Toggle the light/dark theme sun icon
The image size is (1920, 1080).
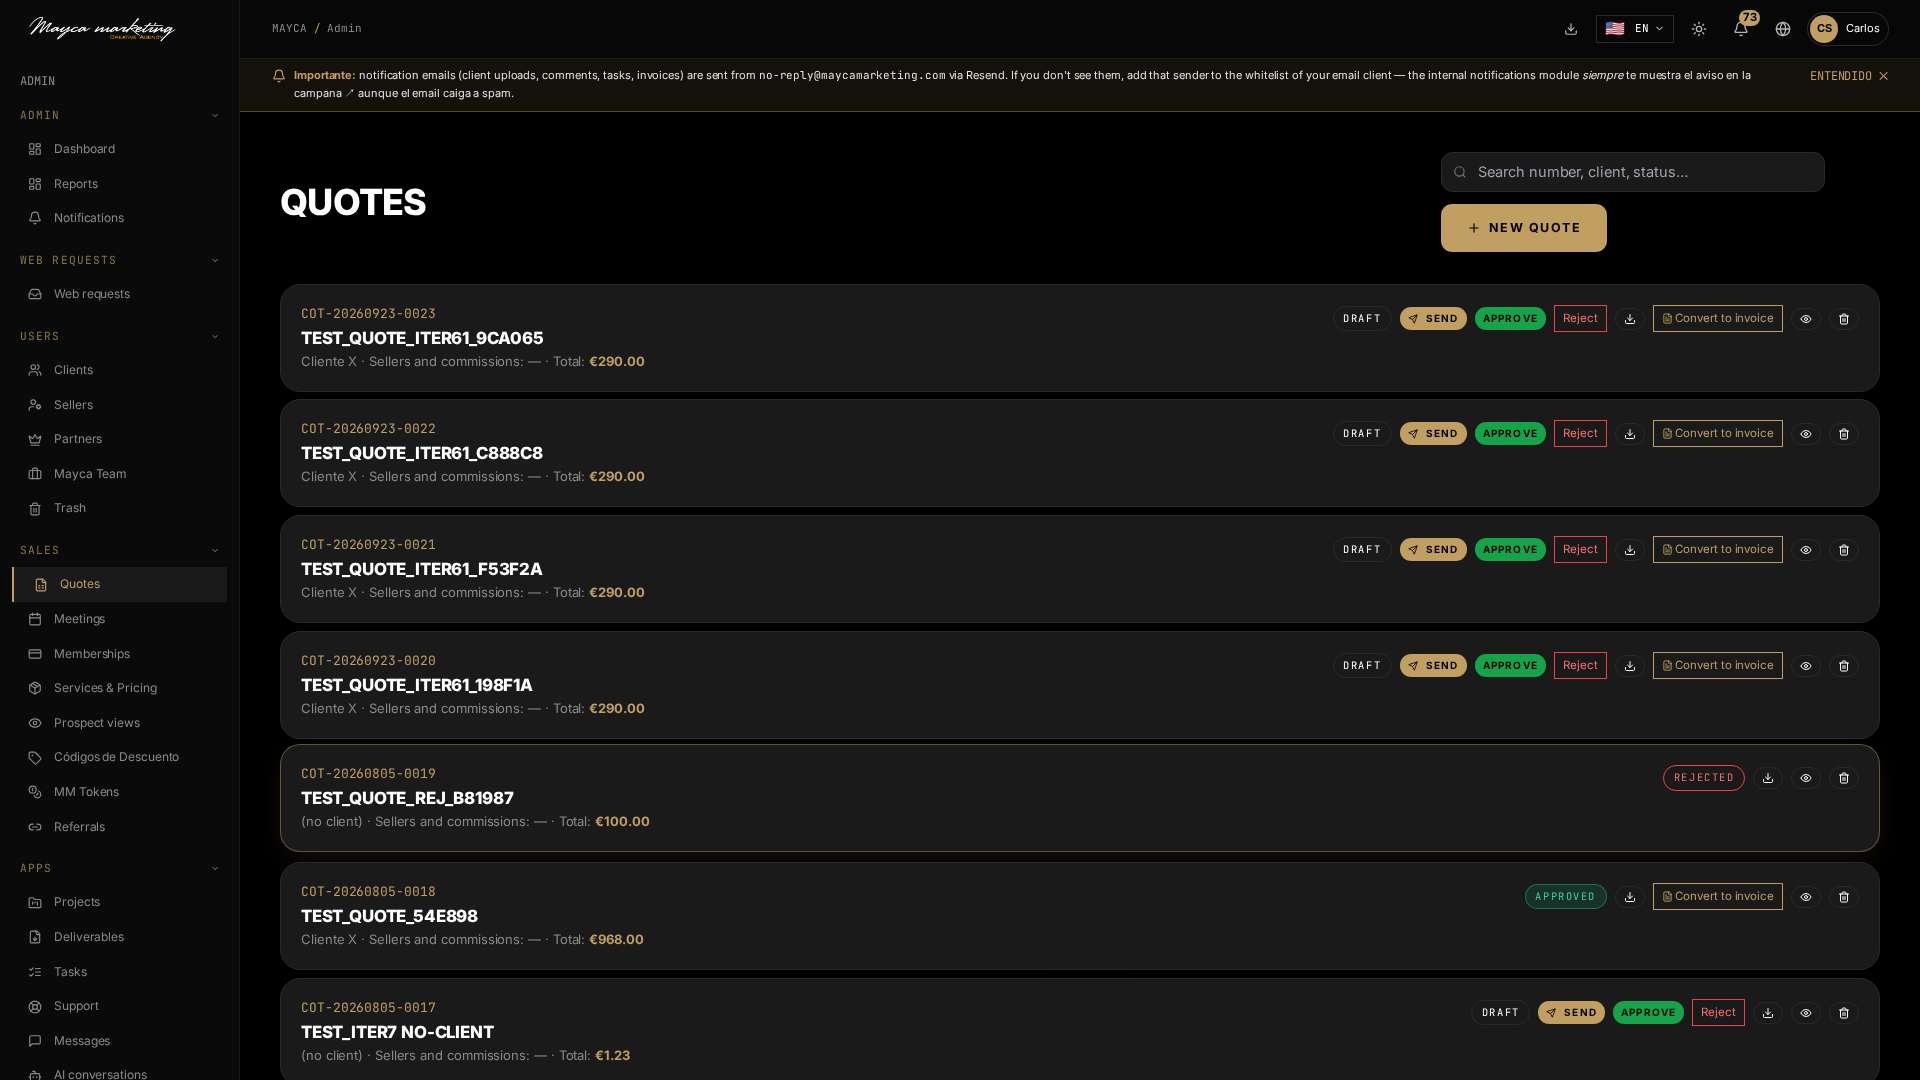(x=1699, y=29)
